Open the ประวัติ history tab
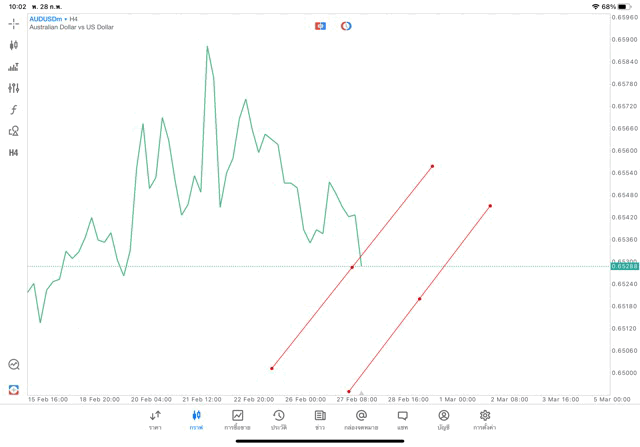Image resolution: width=640 pixels, height=447 pixels. click(279, 420)
